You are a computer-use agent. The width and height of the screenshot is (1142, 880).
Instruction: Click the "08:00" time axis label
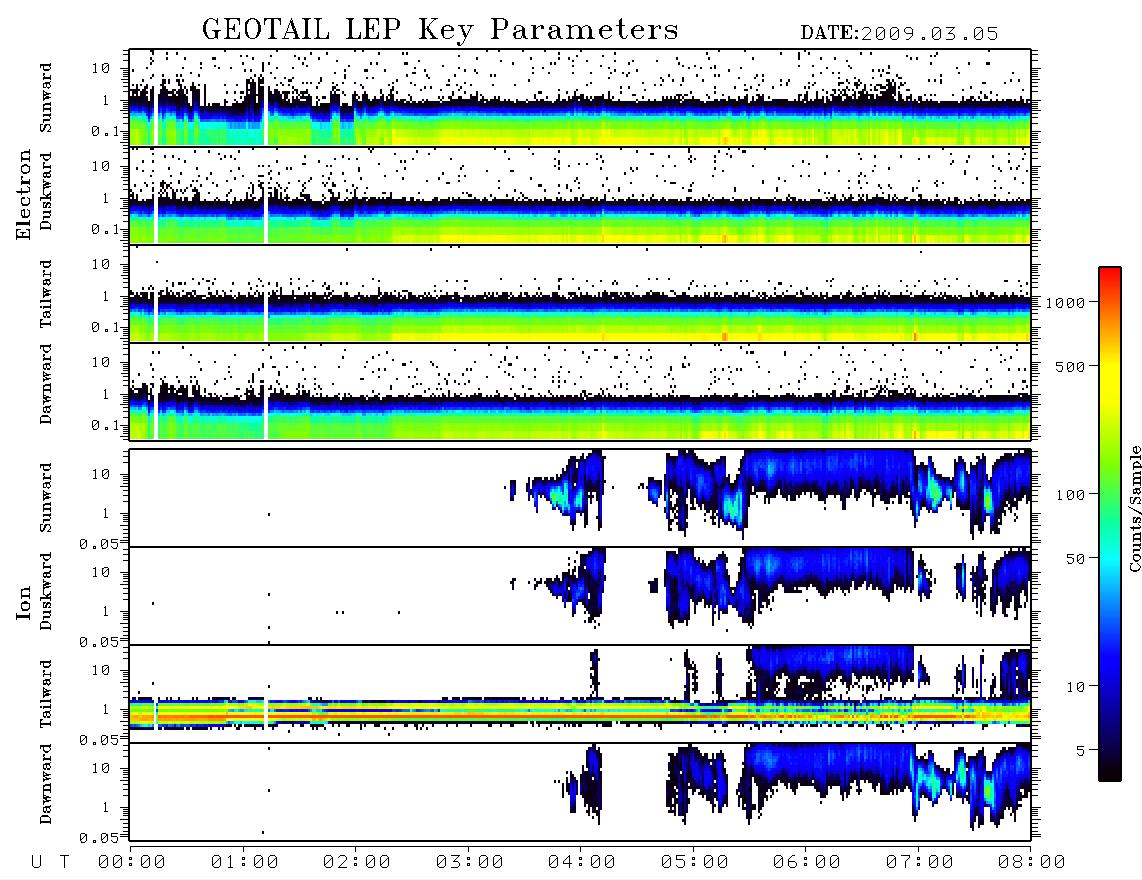(x=1032, y=863)
